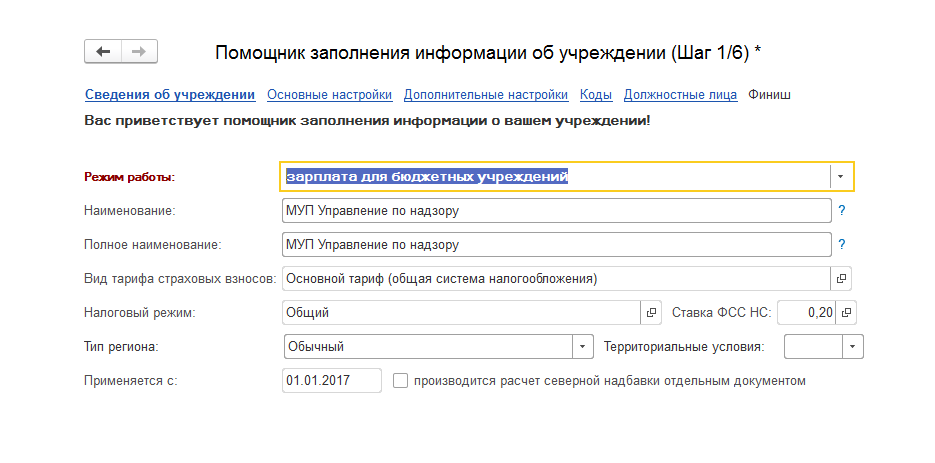Viewport: 935px width, 463px height.
Task: Click the Наименование text field
Action: click(556, 211)
